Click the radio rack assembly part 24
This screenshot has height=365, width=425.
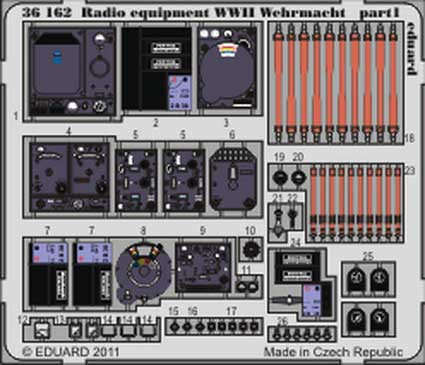(299, 283)
